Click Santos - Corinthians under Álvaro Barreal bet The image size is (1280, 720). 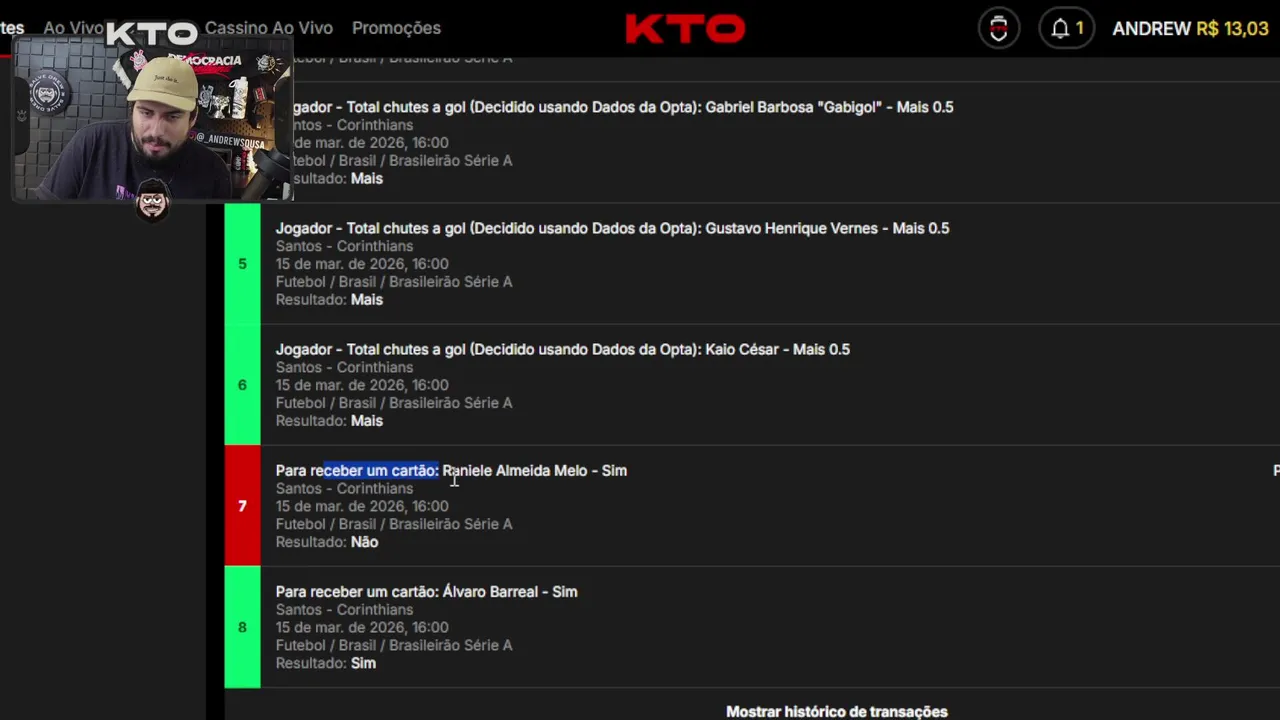[x=344, y=609]
